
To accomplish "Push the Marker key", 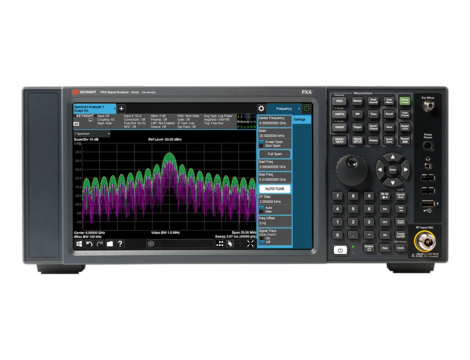I will click(x=357, y=101).
